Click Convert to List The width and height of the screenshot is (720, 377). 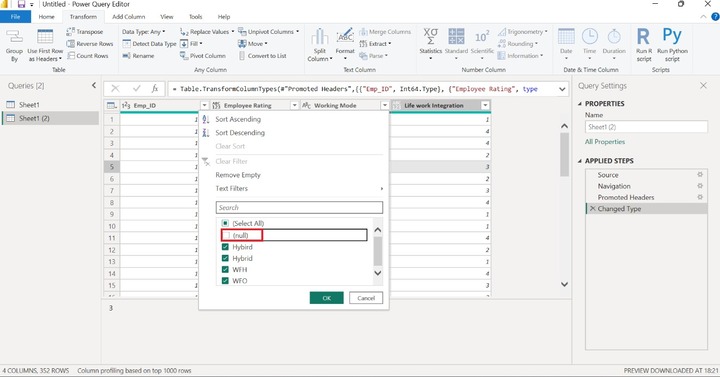tap(263, 56)
